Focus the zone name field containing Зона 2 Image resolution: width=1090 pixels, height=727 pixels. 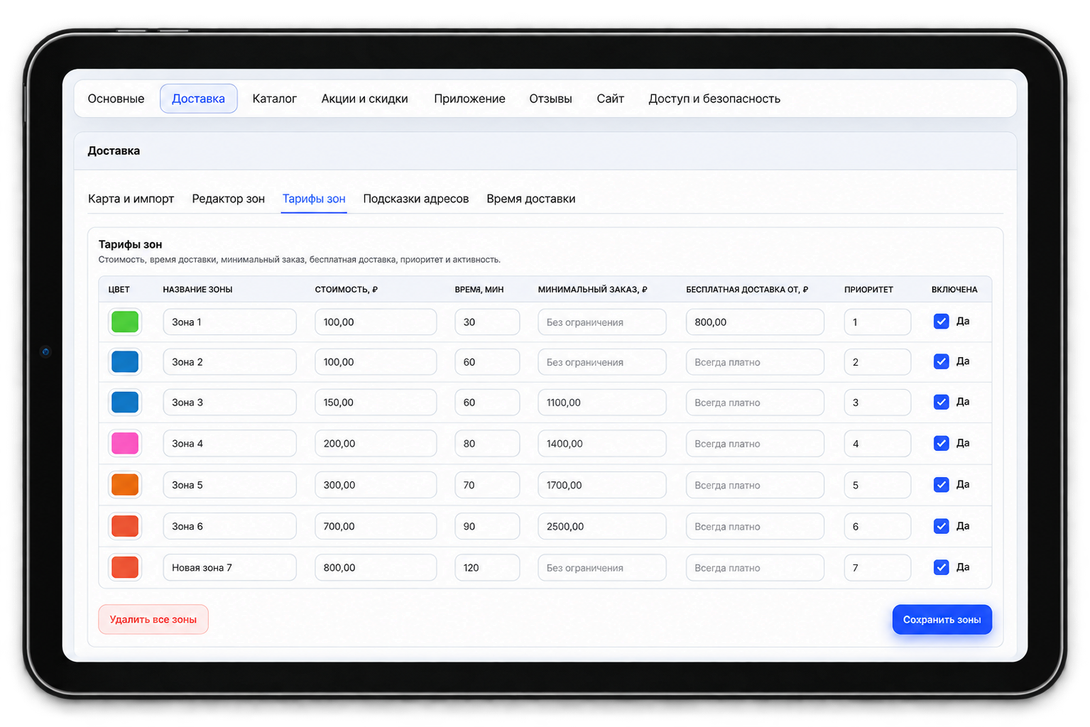pos(229,362)
